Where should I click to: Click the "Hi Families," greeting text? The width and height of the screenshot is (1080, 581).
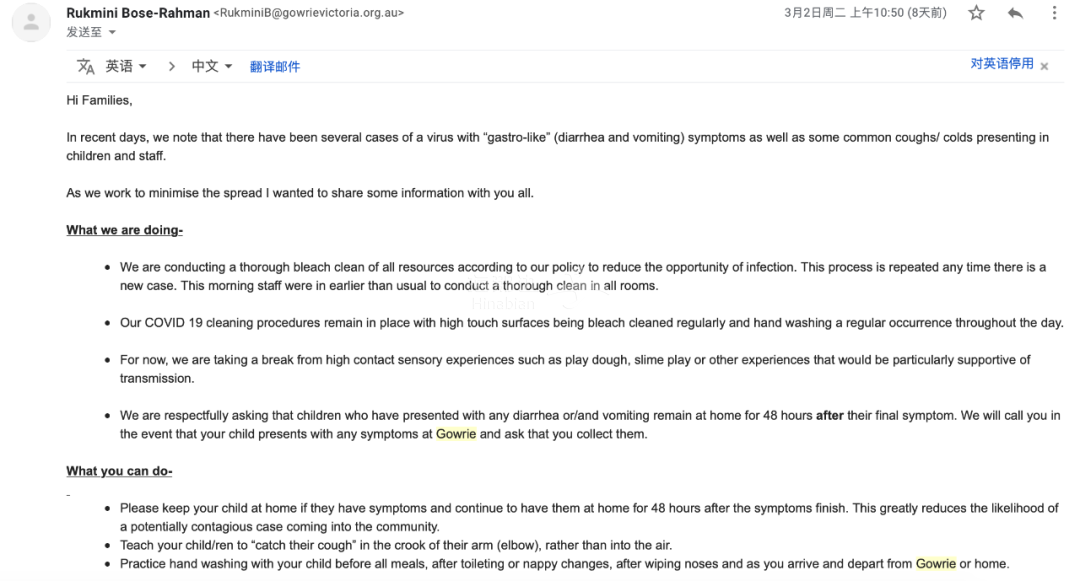[x=99, y=100]
